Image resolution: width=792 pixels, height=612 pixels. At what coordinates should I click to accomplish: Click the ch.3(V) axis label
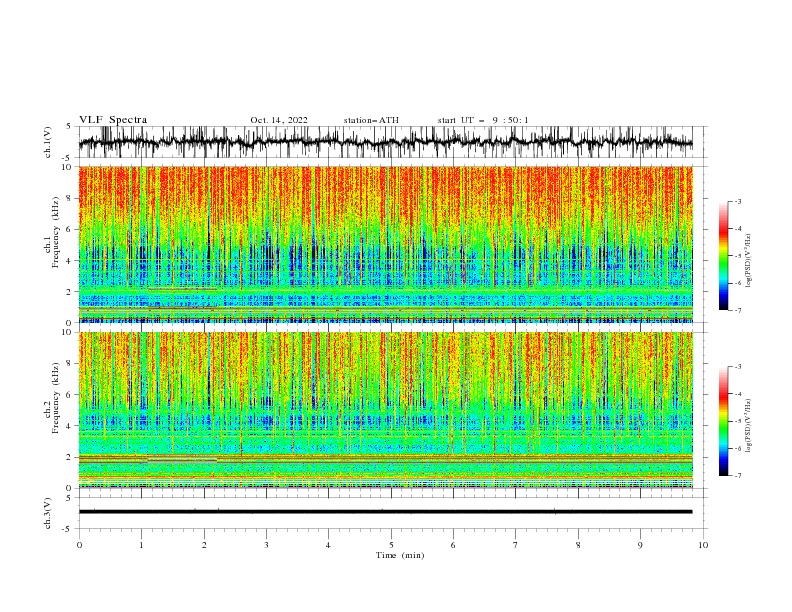click(x=48, y=513)
